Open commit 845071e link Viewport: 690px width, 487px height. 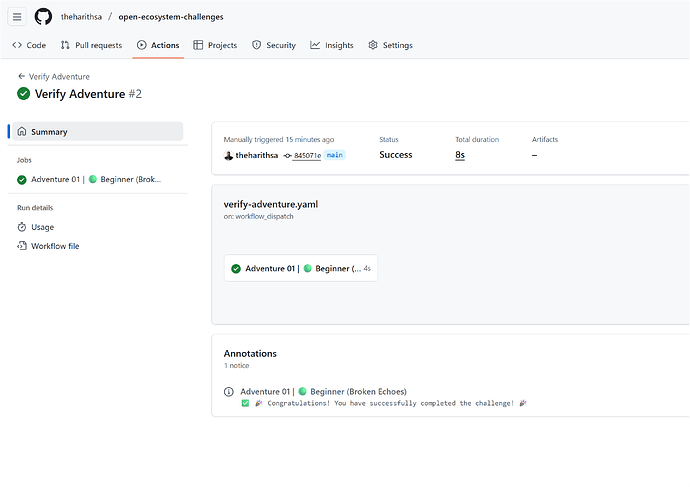coord(307,155)
